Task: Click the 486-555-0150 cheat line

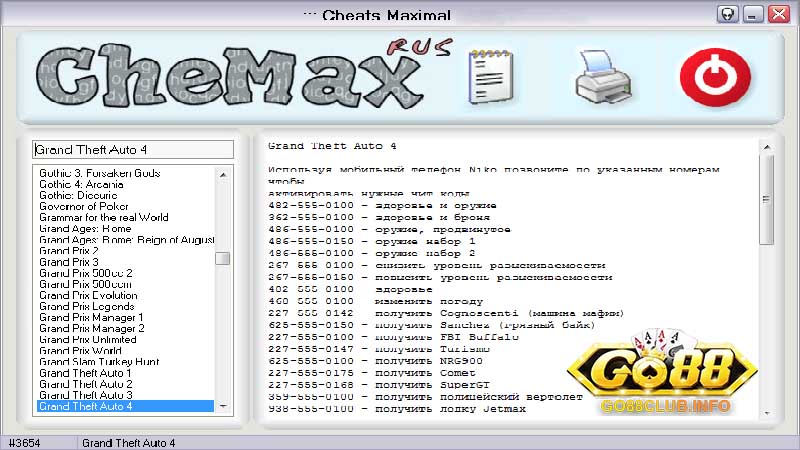Action: pyautogui.click(x=371, y=241)
